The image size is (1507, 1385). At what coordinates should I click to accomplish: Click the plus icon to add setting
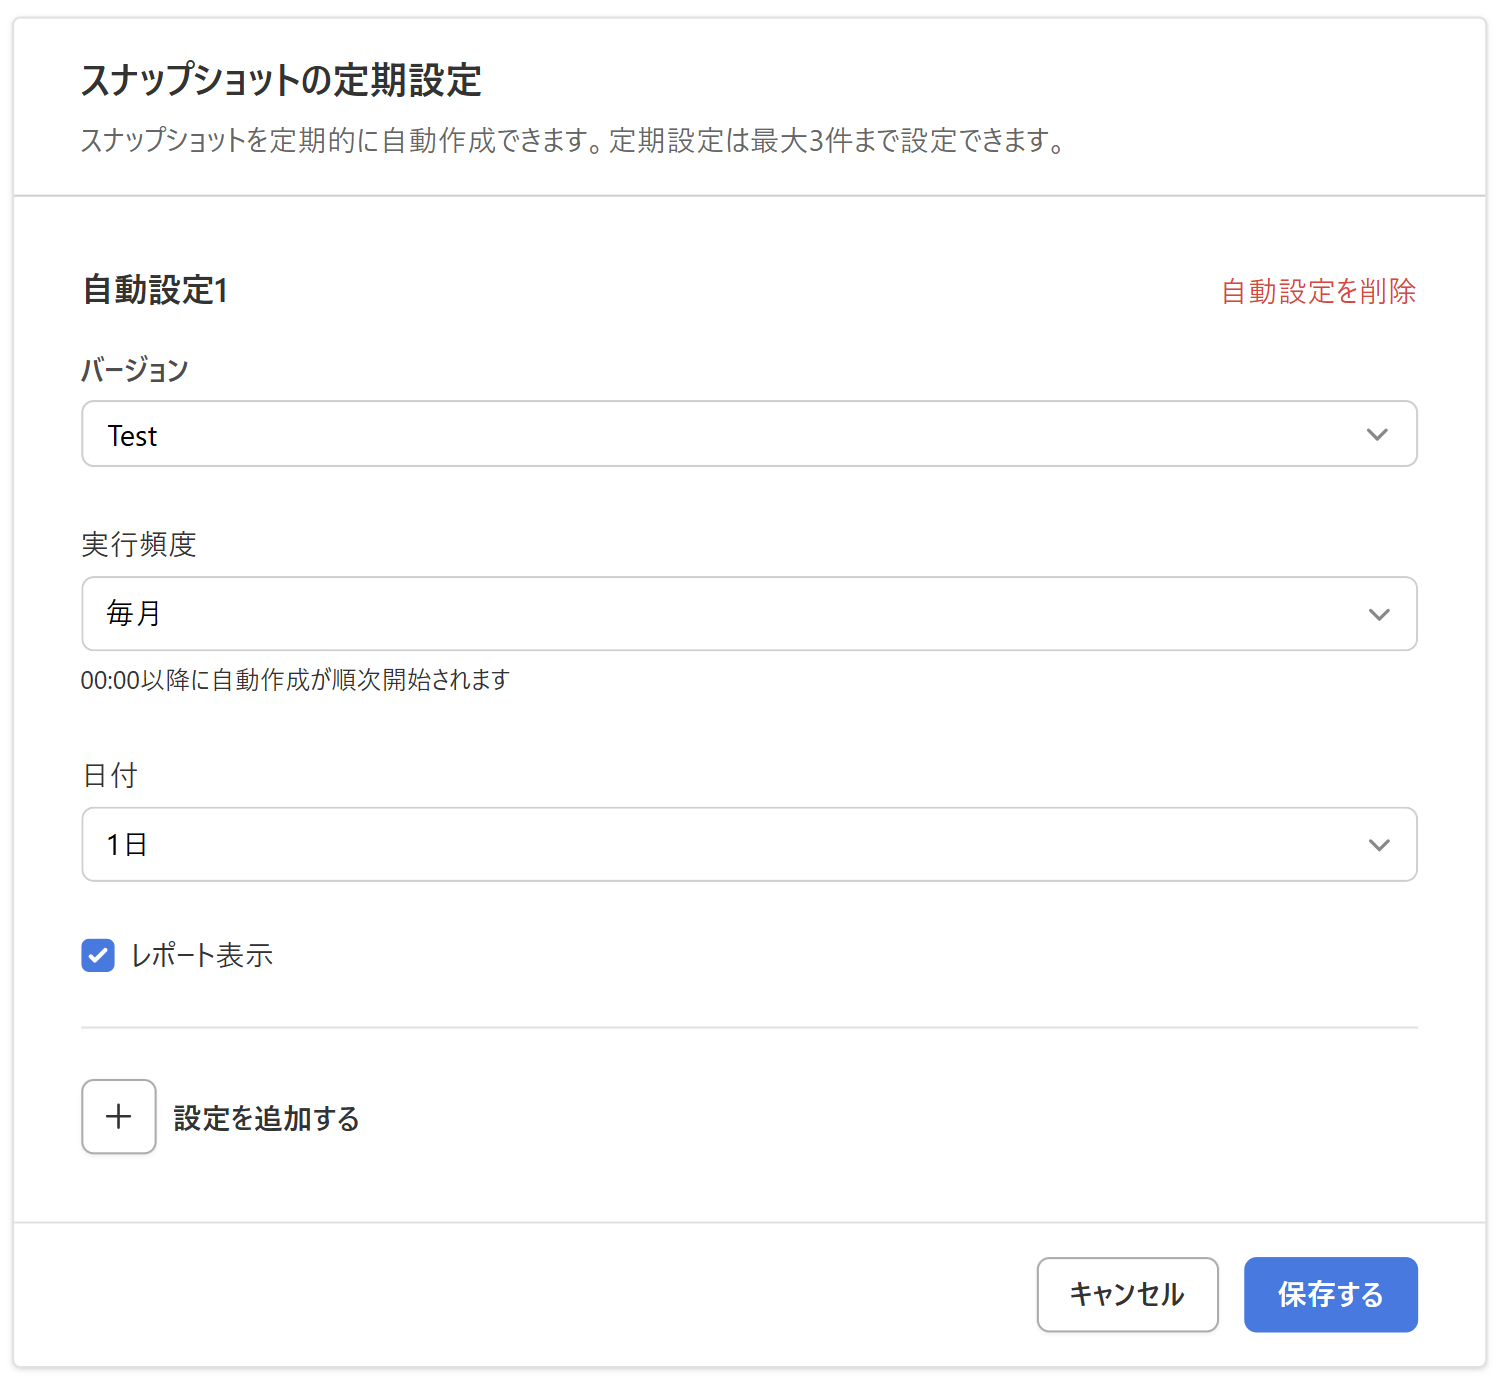pyautogui.click(x=118, y=1116)
